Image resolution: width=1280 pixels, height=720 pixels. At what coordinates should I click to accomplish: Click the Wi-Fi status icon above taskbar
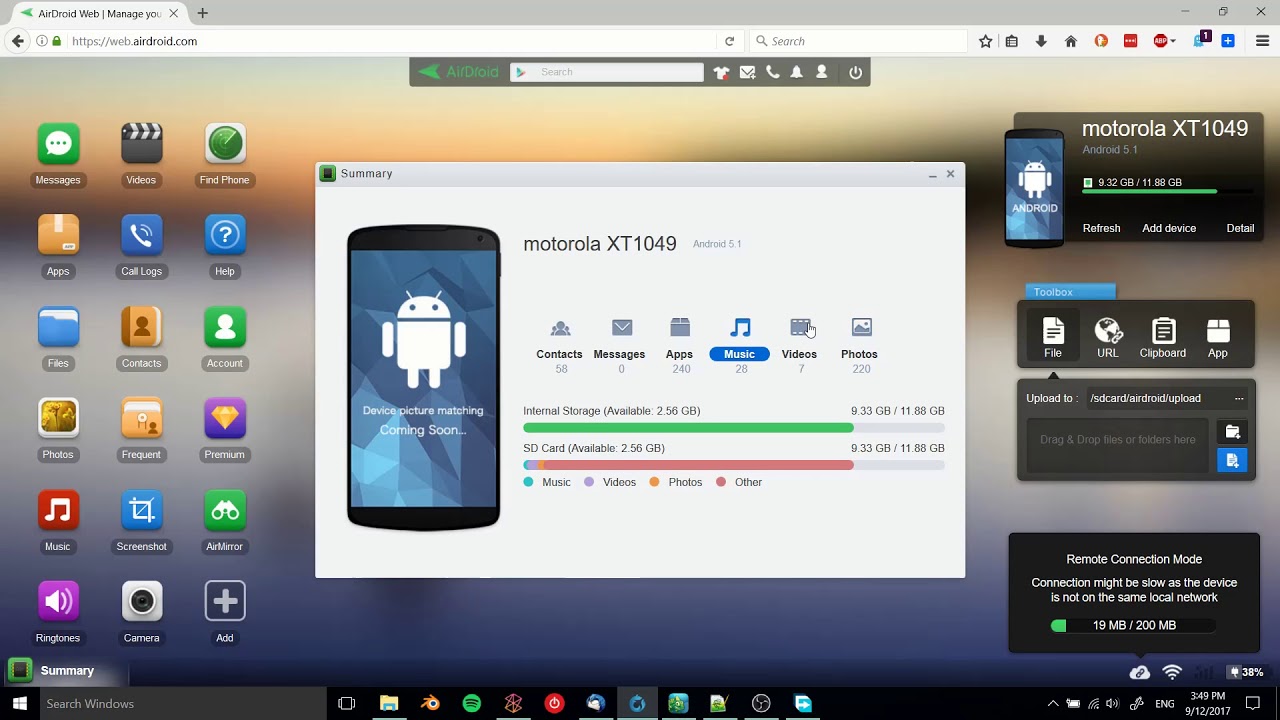pyautogui.click(x=1172, y=672)
